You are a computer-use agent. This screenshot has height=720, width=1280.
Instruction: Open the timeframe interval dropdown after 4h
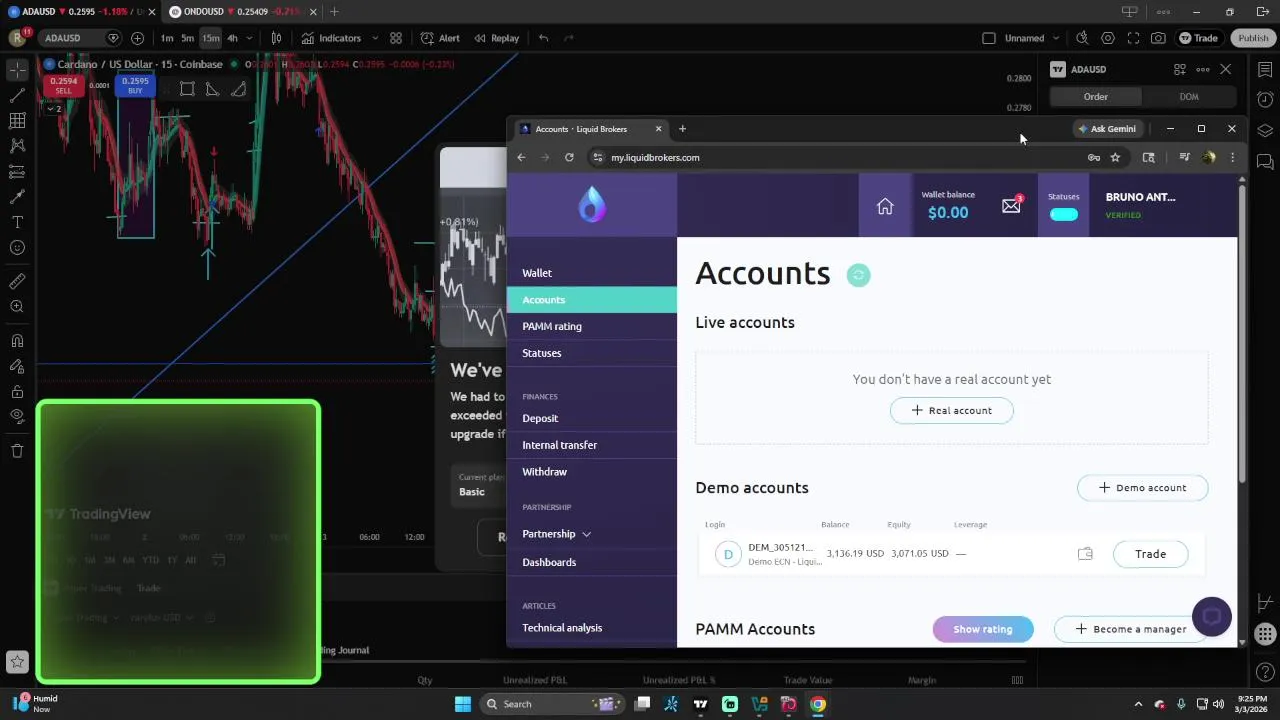[x=249, y=38]
